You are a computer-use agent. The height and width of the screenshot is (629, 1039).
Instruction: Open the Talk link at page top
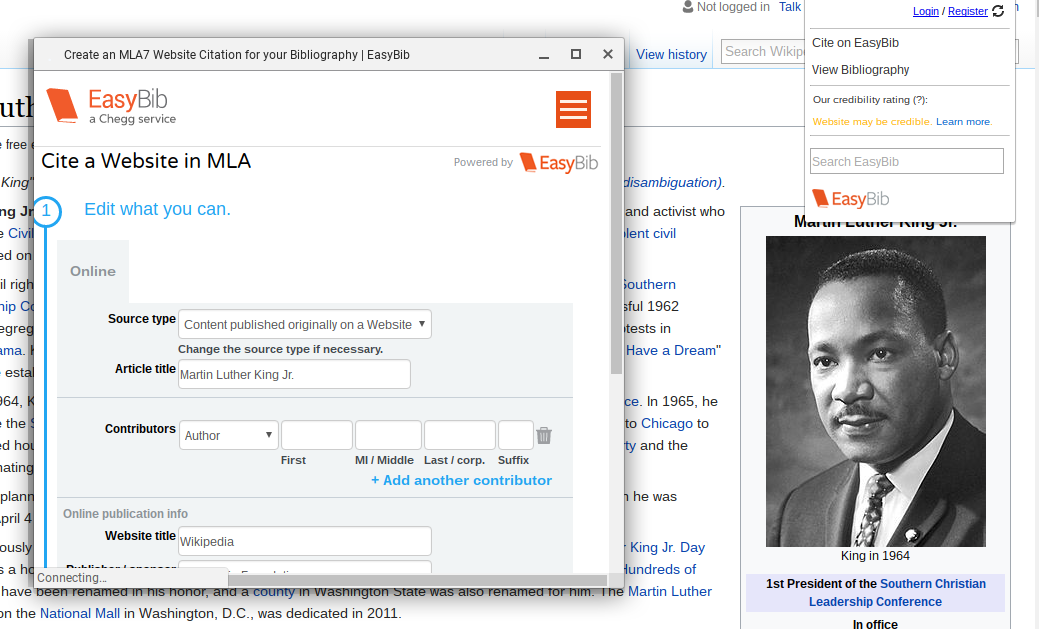[790, 7]
